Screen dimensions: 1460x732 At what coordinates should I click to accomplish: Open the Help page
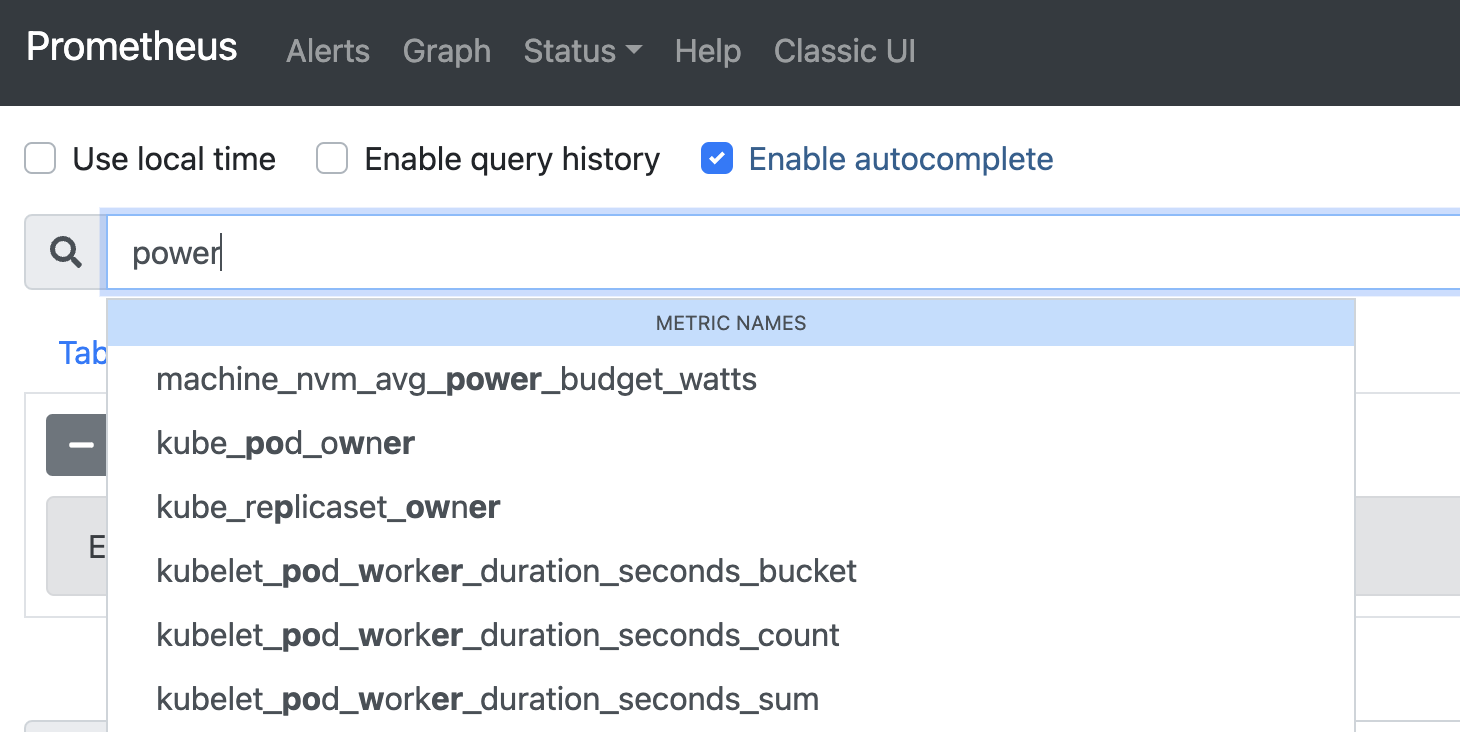pos(707,51)
